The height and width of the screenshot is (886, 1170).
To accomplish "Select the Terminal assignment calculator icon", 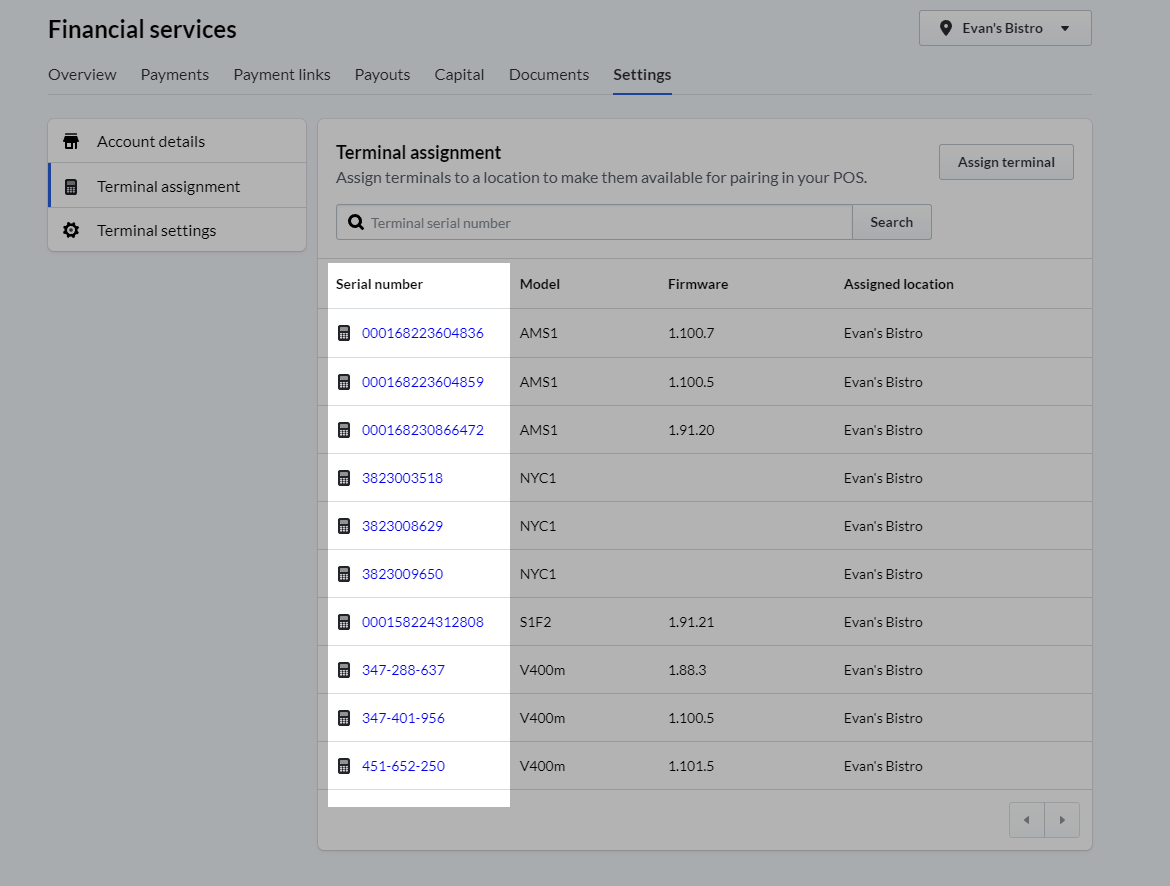I will pos(71,185).
